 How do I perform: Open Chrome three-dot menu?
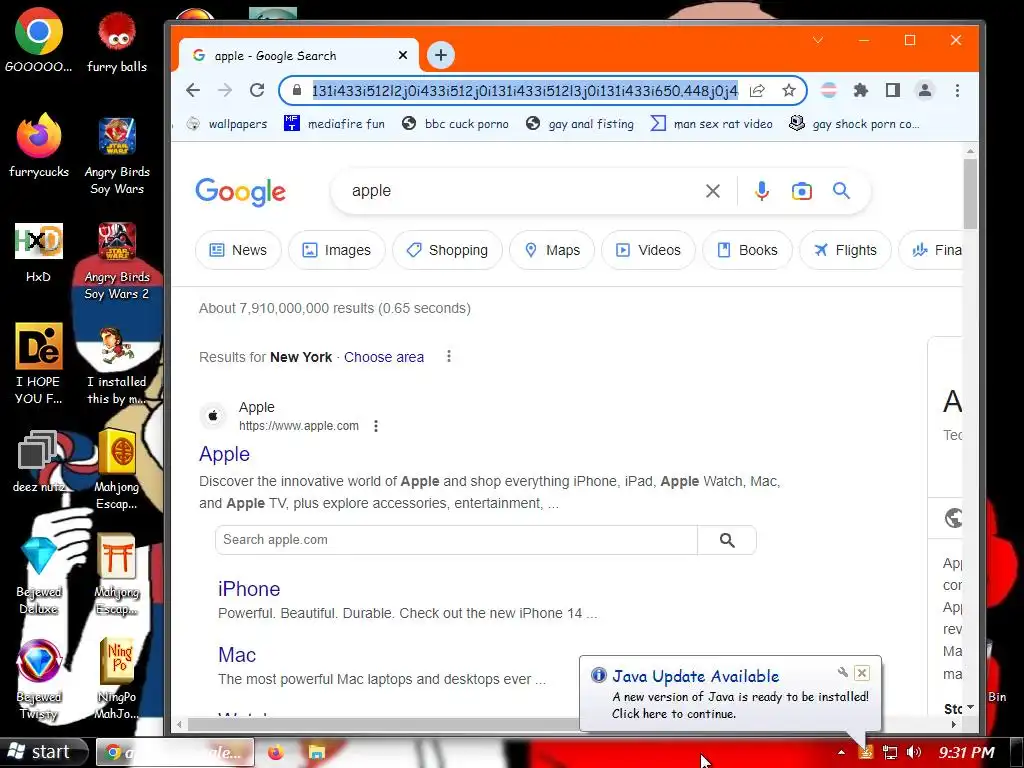coord(957,90)
